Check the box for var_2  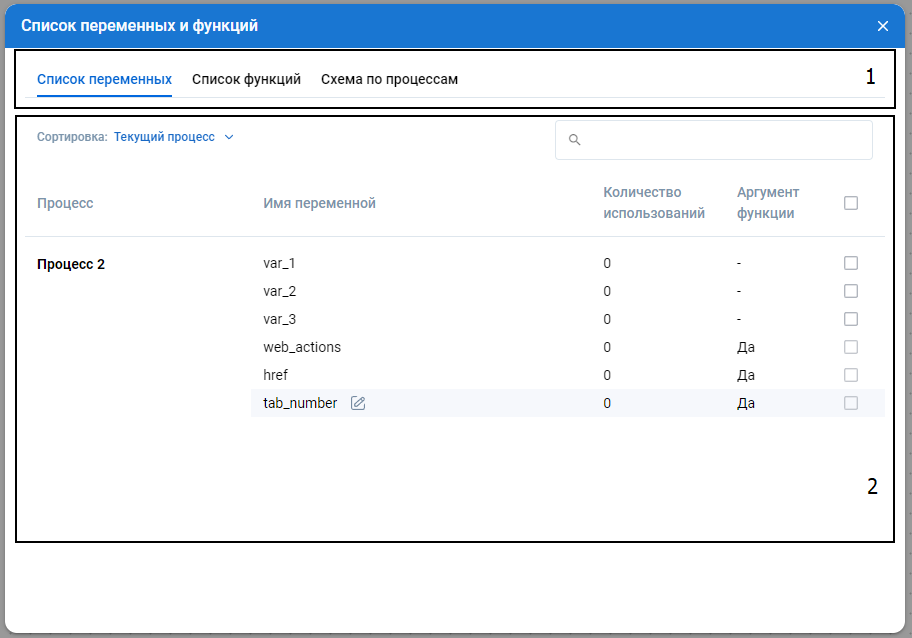[851, 291]
